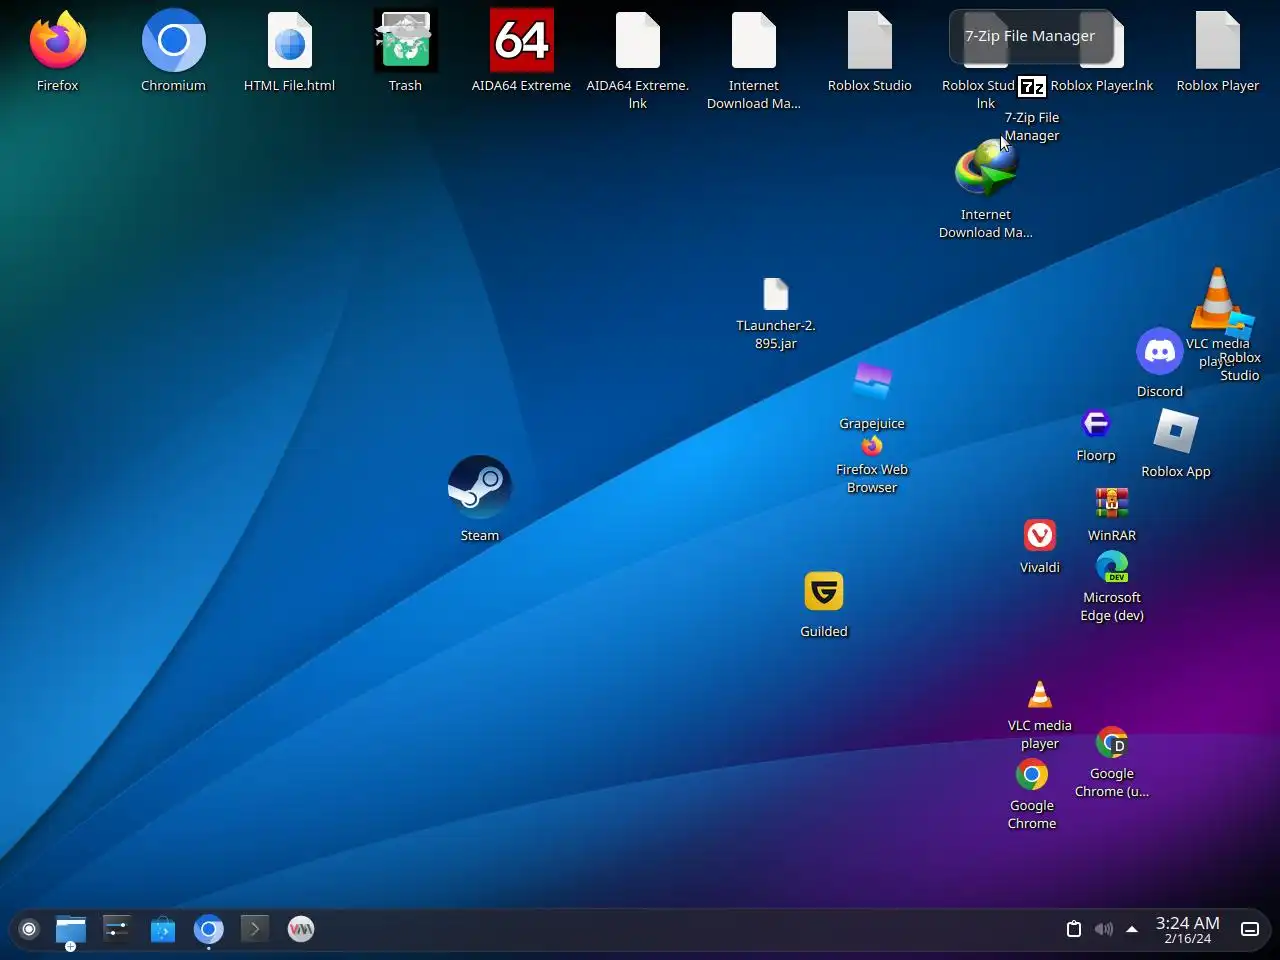This screenshot has height=960, width=1280.
Task: Open the Discord desktop icon
Action: [1160, 351]
